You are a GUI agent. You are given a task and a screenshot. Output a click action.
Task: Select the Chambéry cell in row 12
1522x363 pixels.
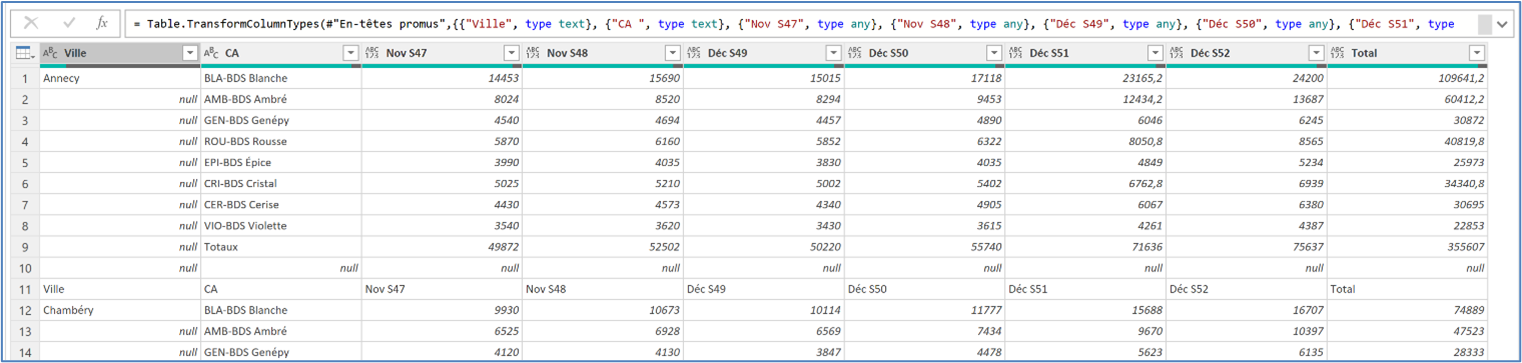point(120,310)
